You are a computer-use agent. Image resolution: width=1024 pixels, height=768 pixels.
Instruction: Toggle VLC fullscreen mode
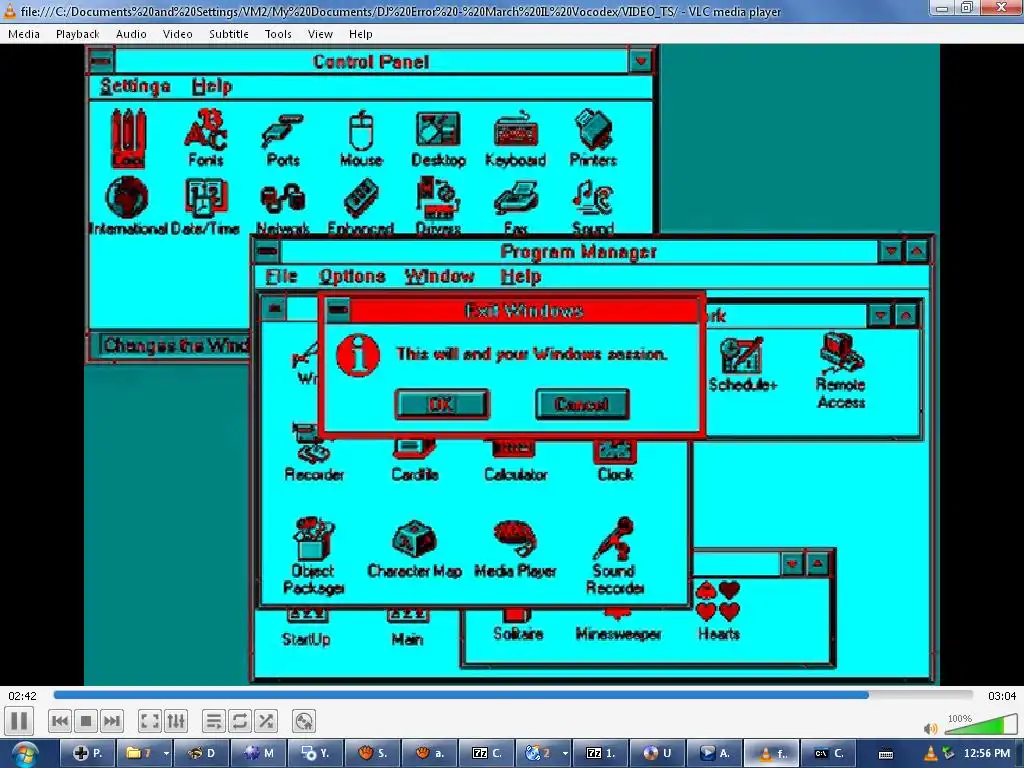[x=150, y=722]
